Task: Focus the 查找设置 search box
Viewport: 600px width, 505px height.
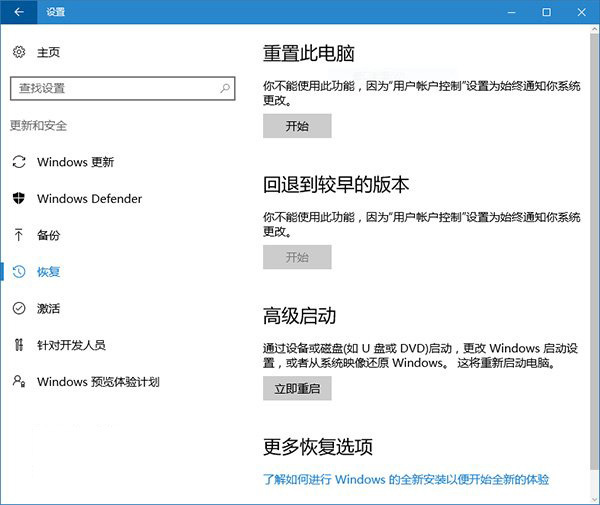Action: [x=122, y=88]
